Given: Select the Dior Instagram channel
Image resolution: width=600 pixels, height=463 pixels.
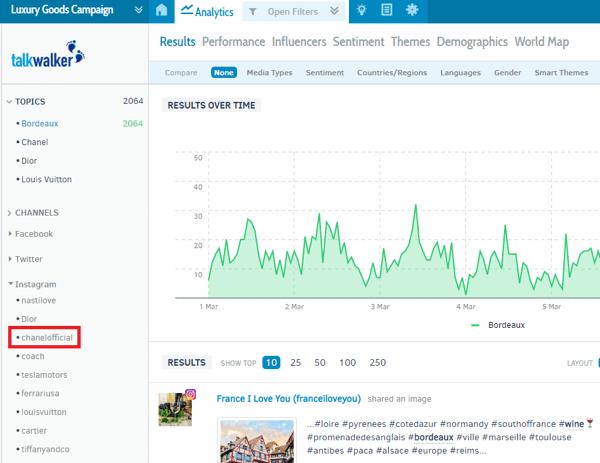Looking at the screenshot, I should tap(29, 319).
